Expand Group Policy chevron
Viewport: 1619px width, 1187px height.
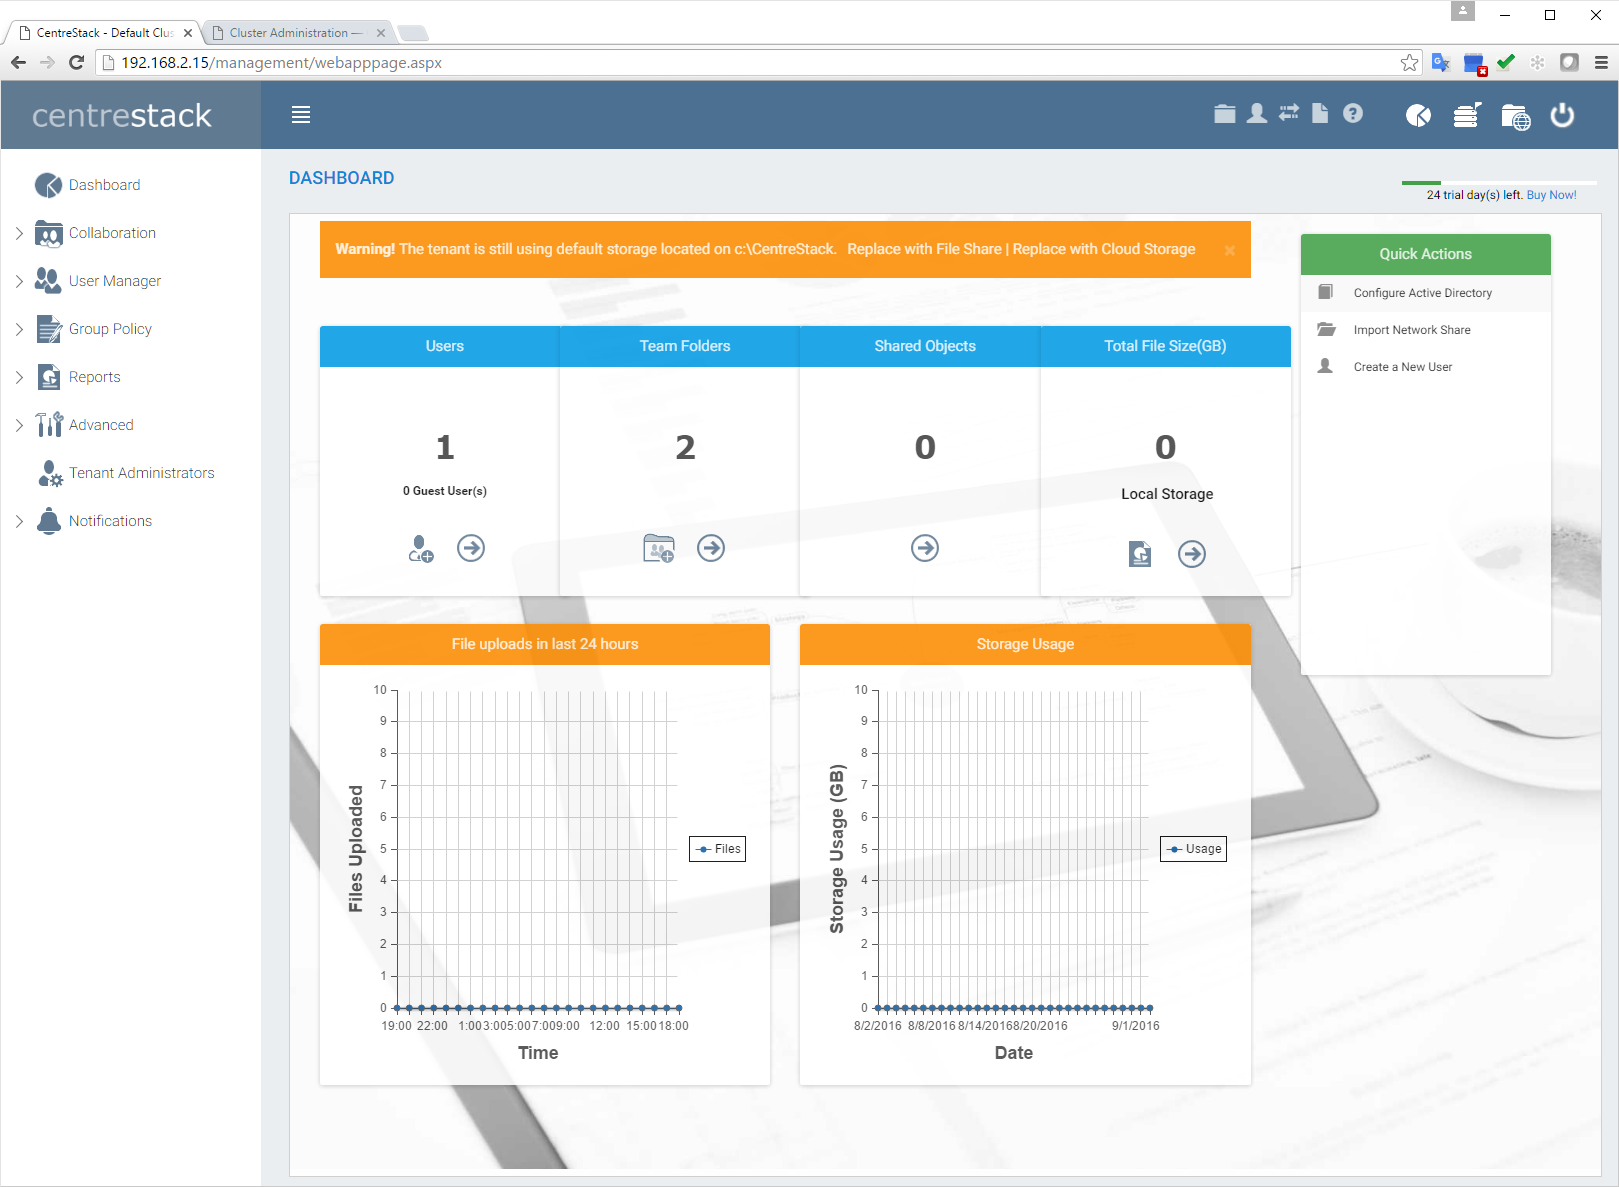click(19, 329)
